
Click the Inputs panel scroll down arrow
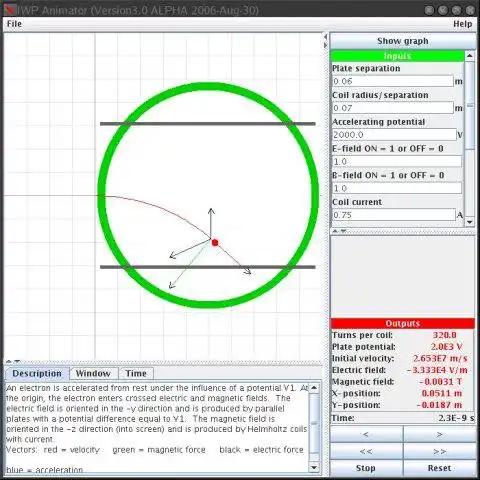click(470, 222)
